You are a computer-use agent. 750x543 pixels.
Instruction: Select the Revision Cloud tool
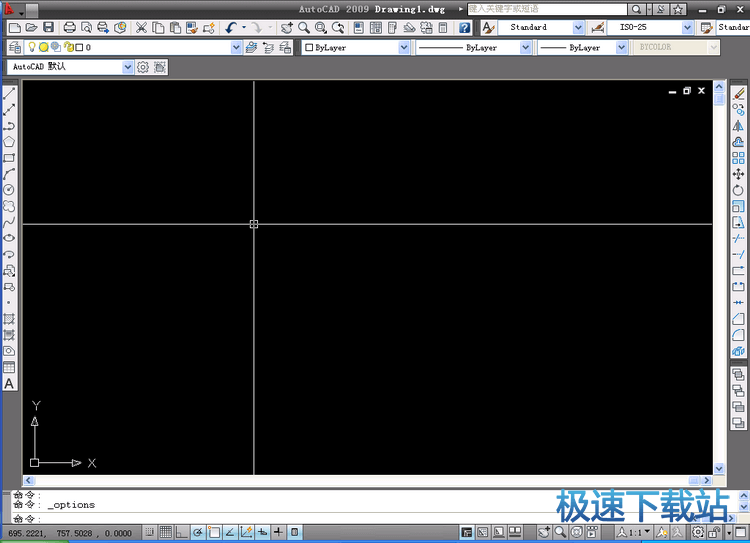tap(9, 206)
